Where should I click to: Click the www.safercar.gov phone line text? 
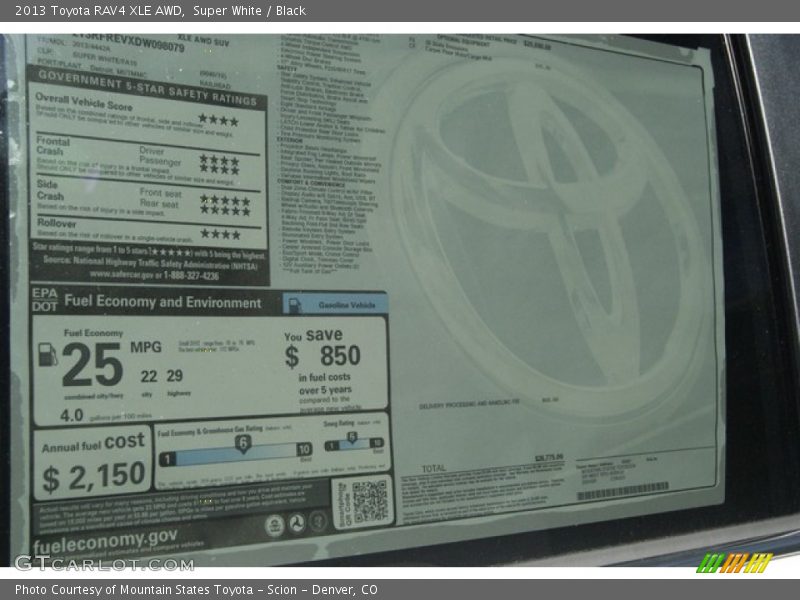[154, 276]
